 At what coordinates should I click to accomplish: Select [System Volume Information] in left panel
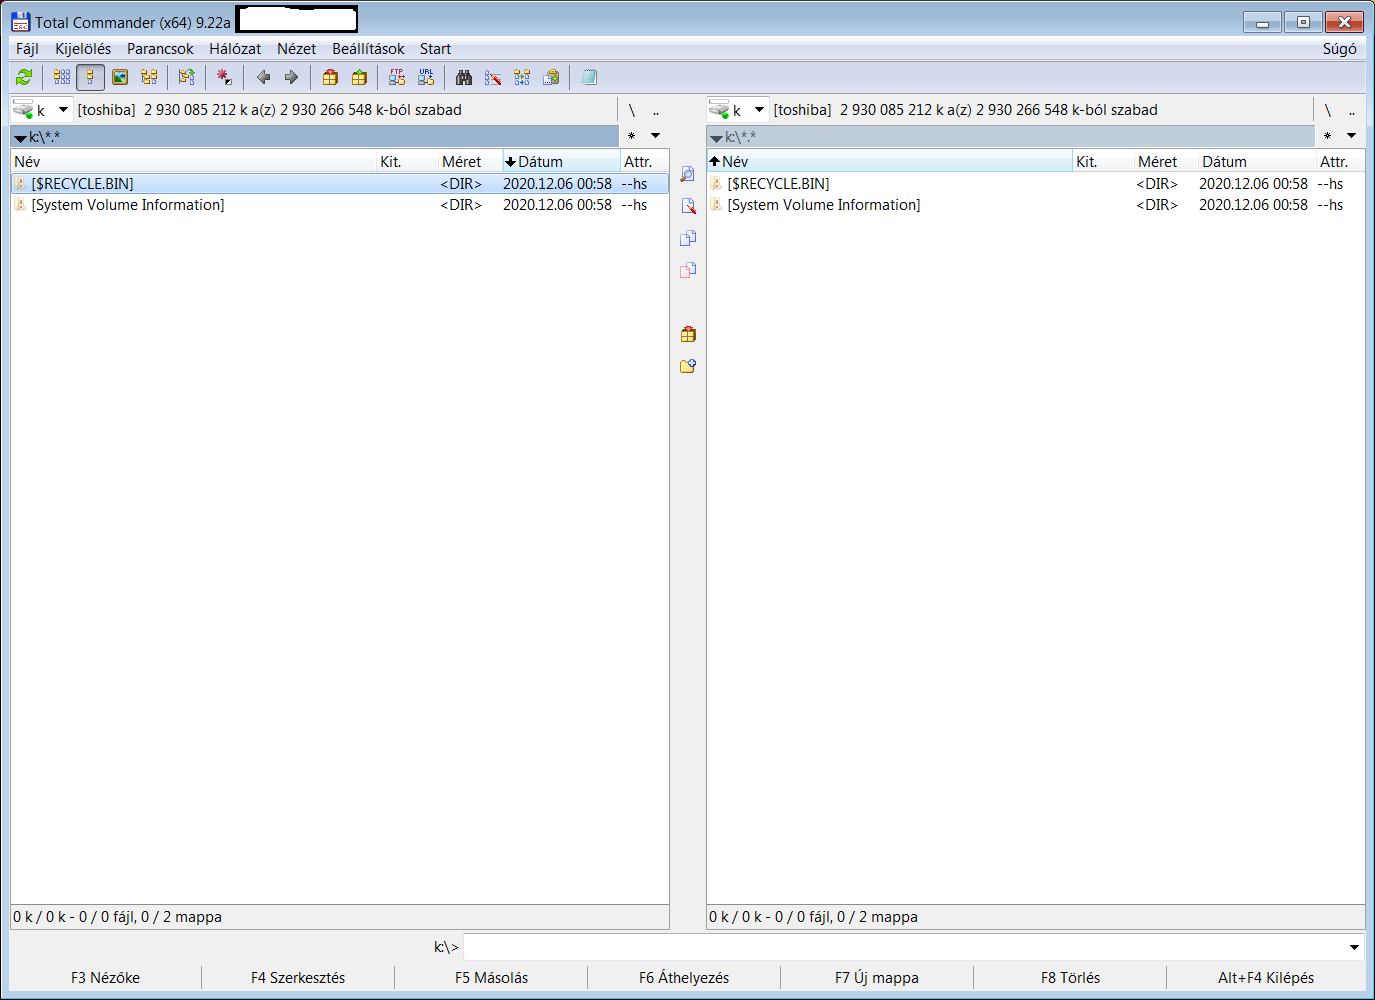[x=340, y=205]
